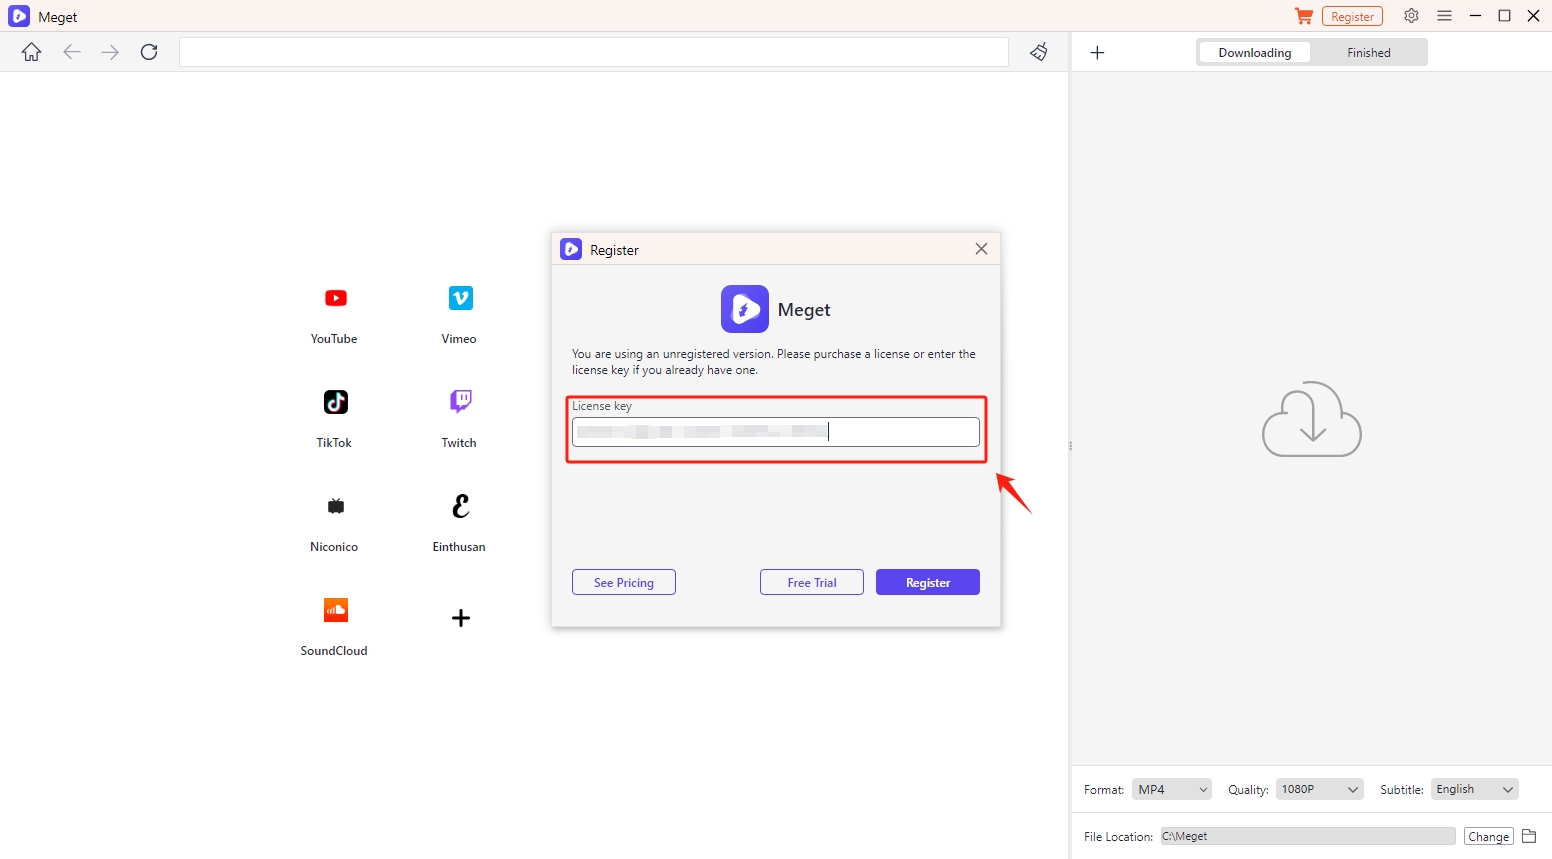Screen dimensions: 1552x859
Task: Start the Free Trial
Action: coord(812,582)
